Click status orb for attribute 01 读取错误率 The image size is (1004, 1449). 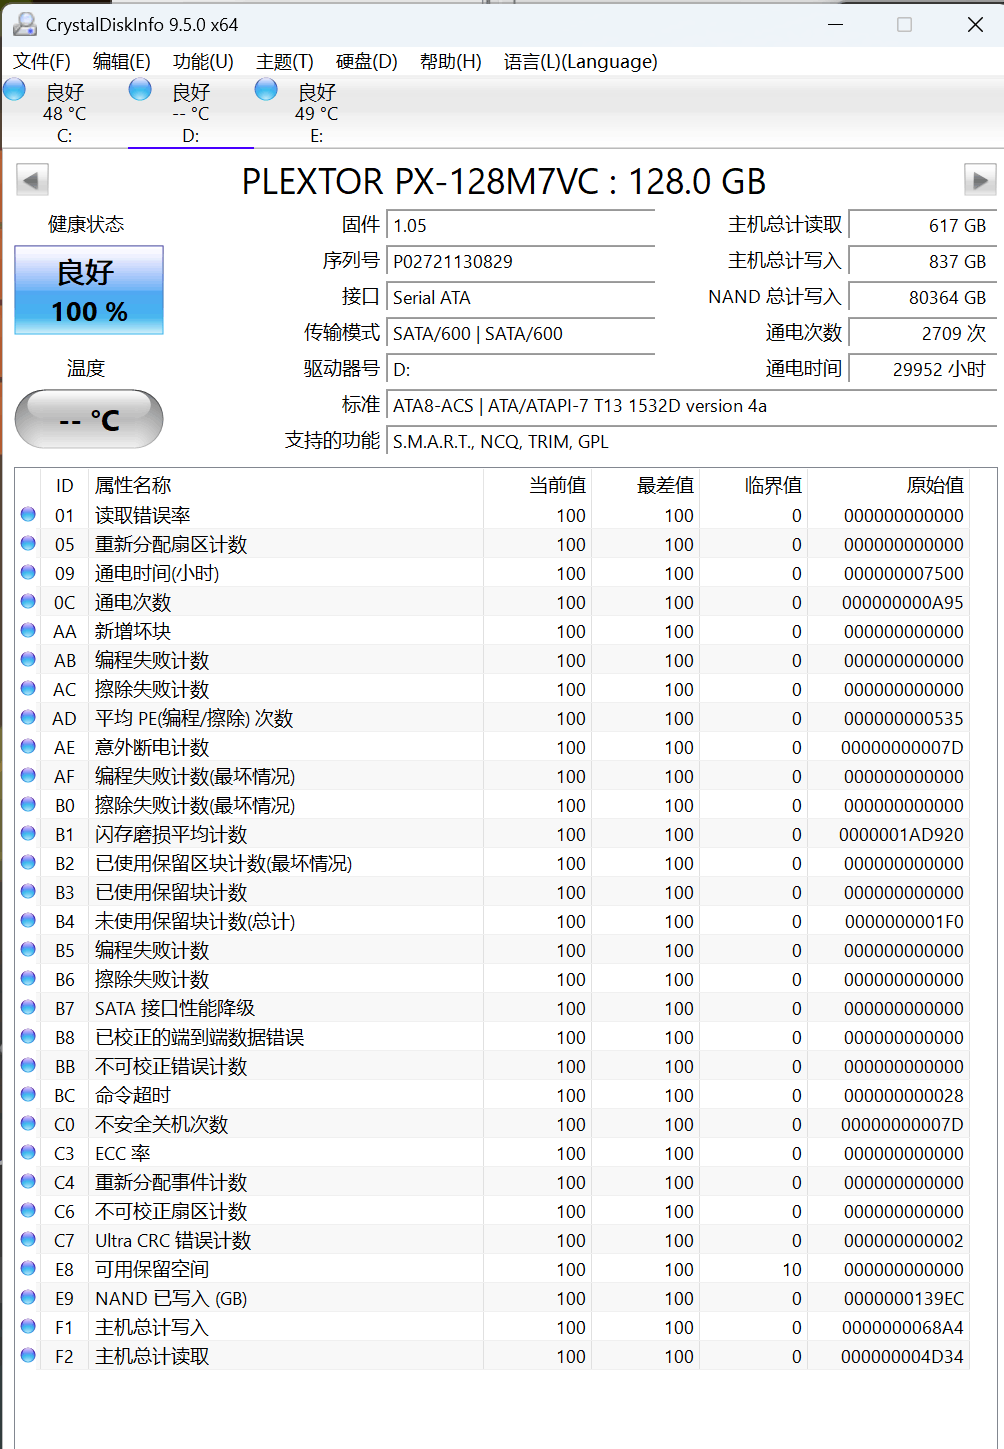point(28,514)
